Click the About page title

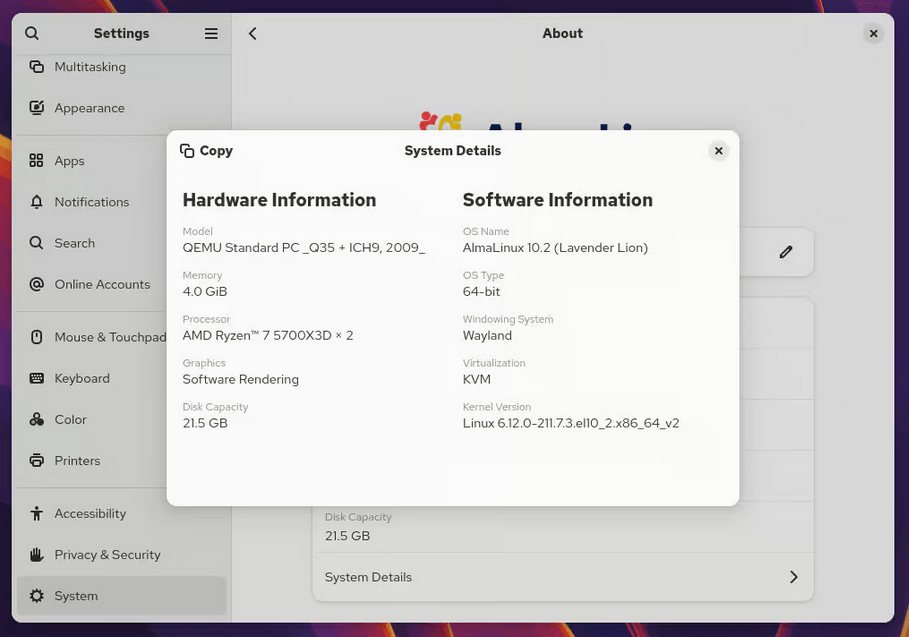click(562, 34)
